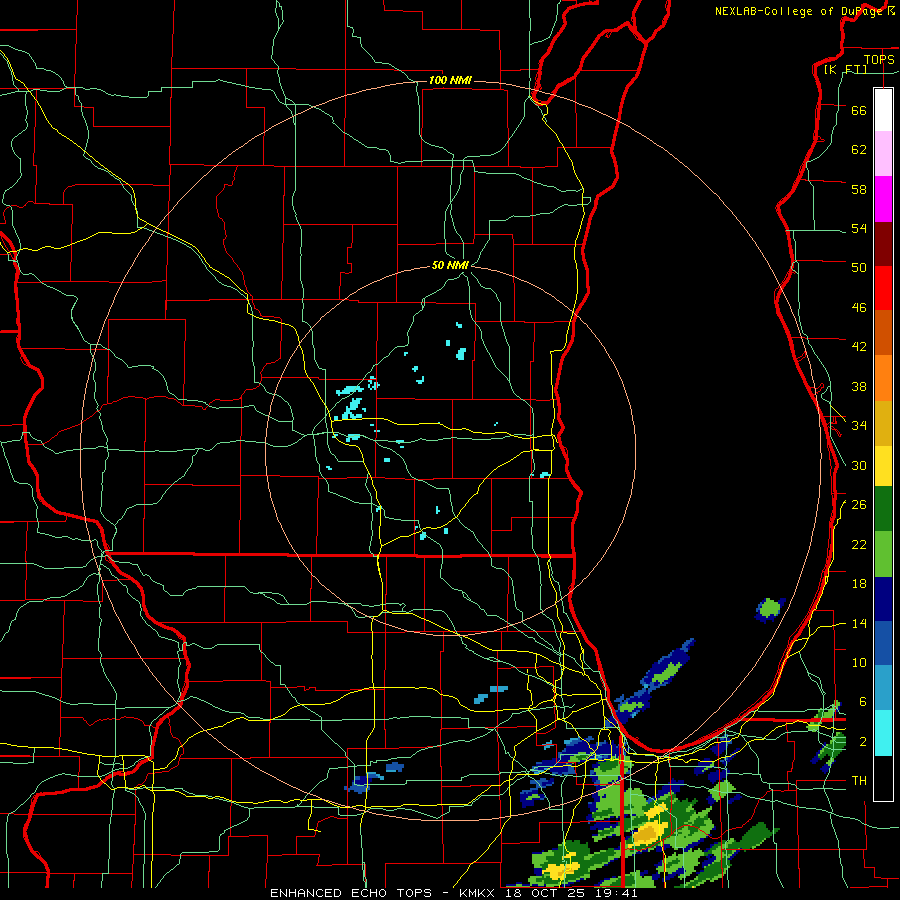Image resolution: width=900 pixels, height=900 pixels.
Task: Click the bright red legend segment
Action: [883, 288]
